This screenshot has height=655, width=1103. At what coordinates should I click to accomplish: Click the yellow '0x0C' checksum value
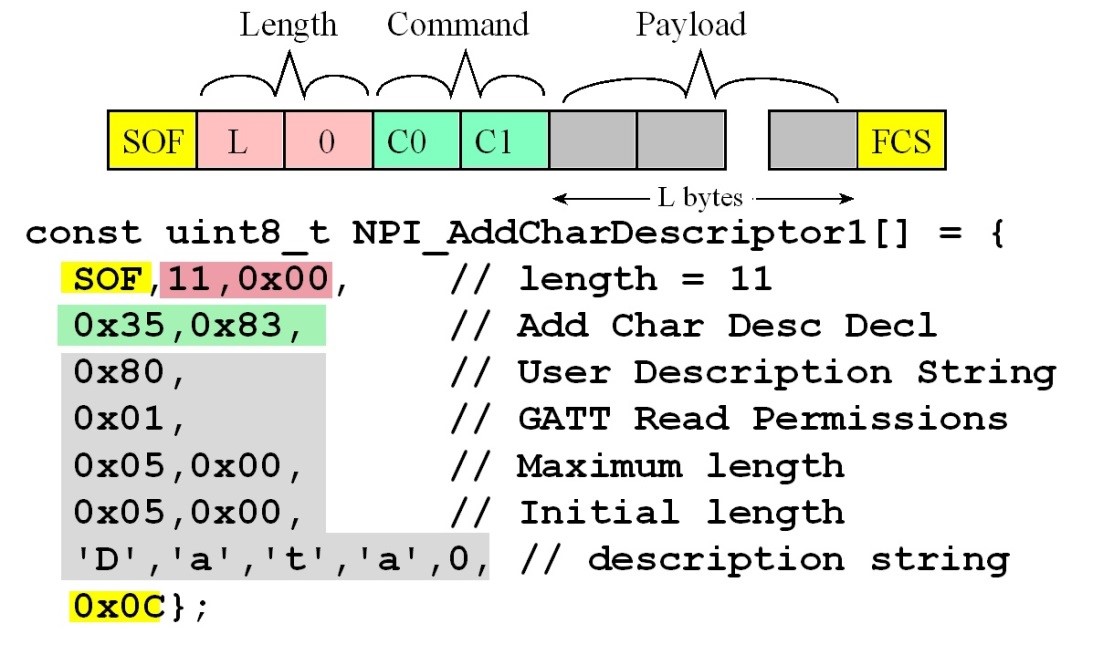click(x=117, y=606)
